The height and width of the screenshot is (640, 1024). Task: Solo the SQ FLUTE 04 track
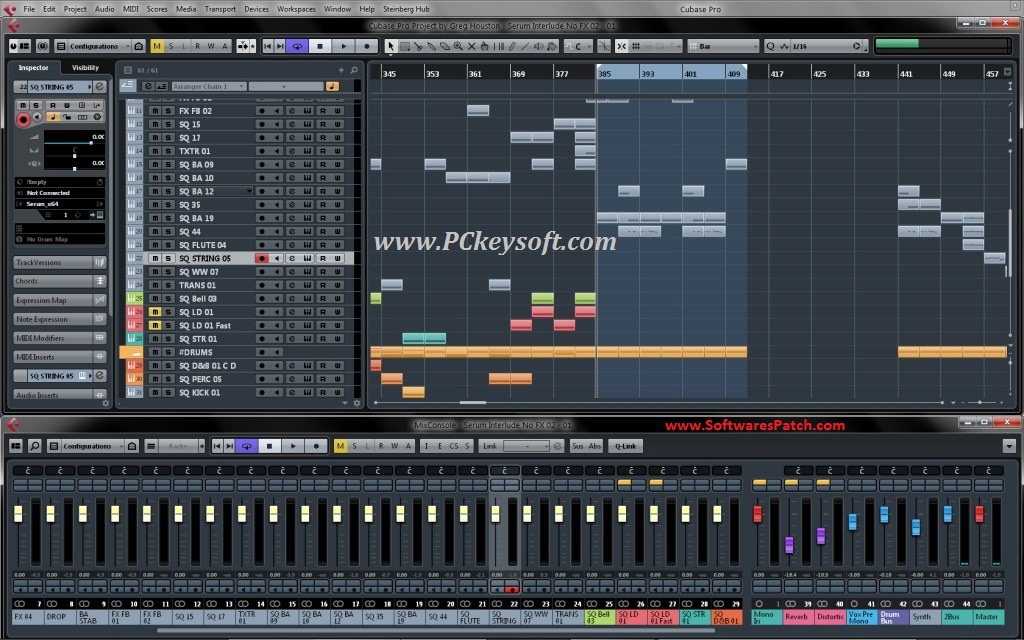coord(168,245)
